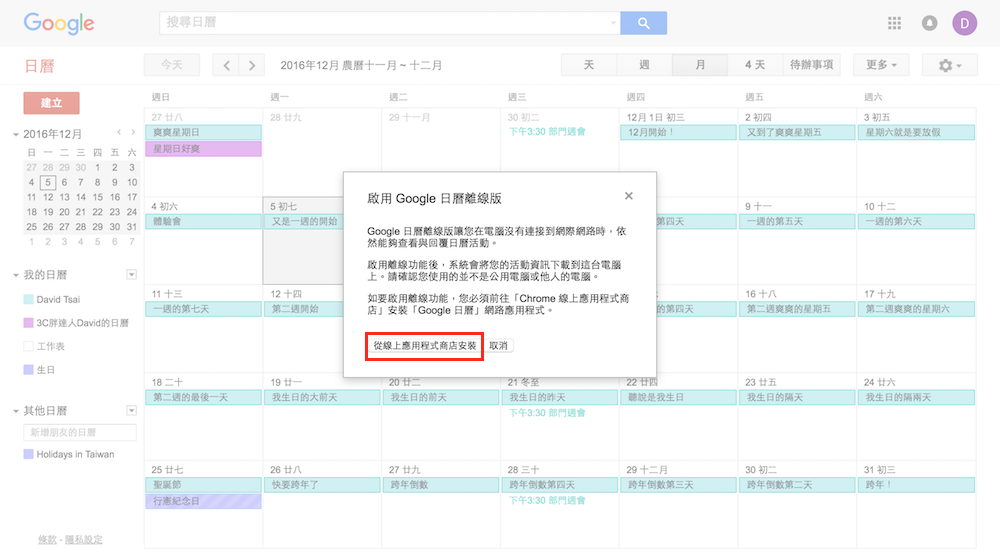This screenshot has width=1000, height=549.
Task: Toggle David Tsai calendar visibility
Action: coord(28,299)
